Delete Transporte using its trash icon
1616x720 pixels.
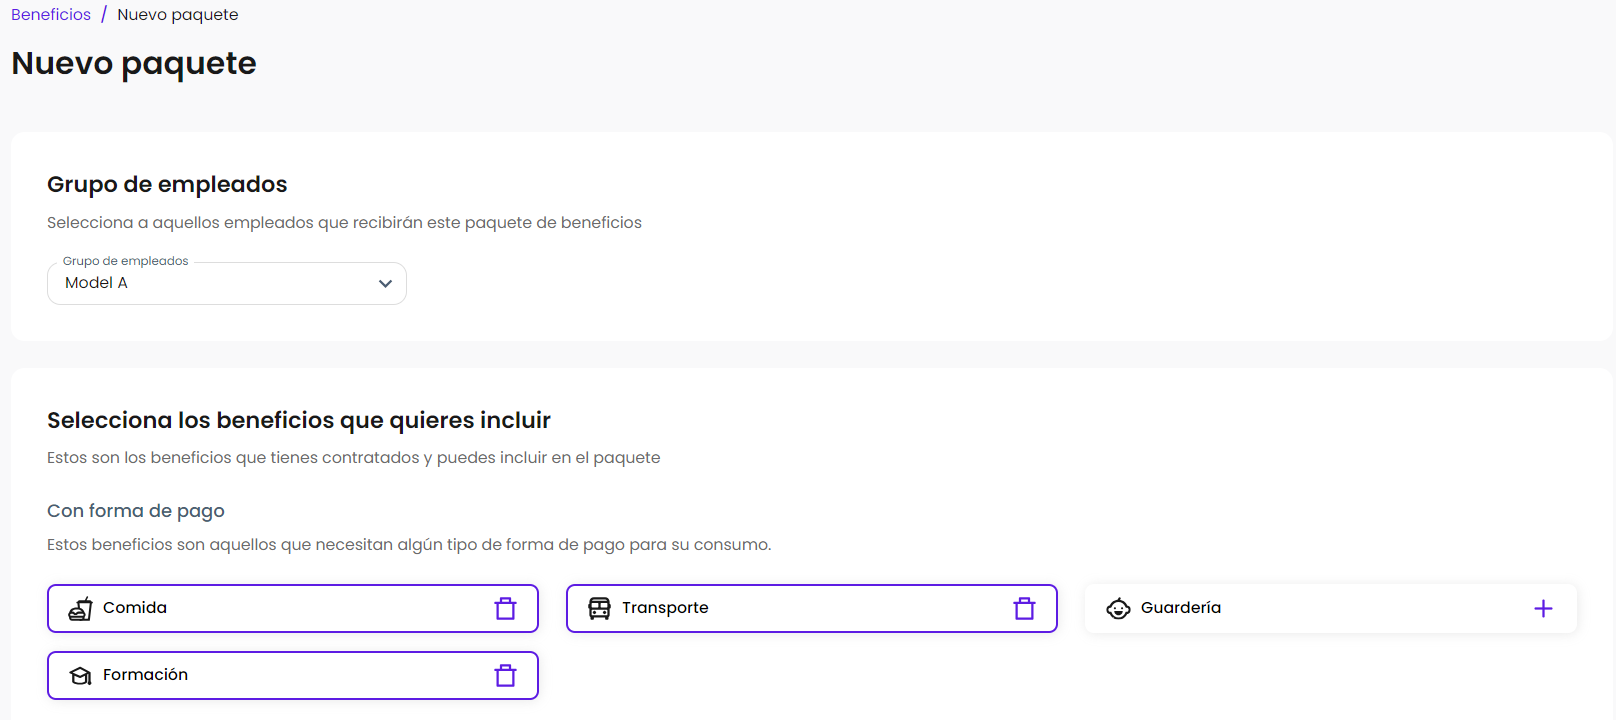(1024, 608)
